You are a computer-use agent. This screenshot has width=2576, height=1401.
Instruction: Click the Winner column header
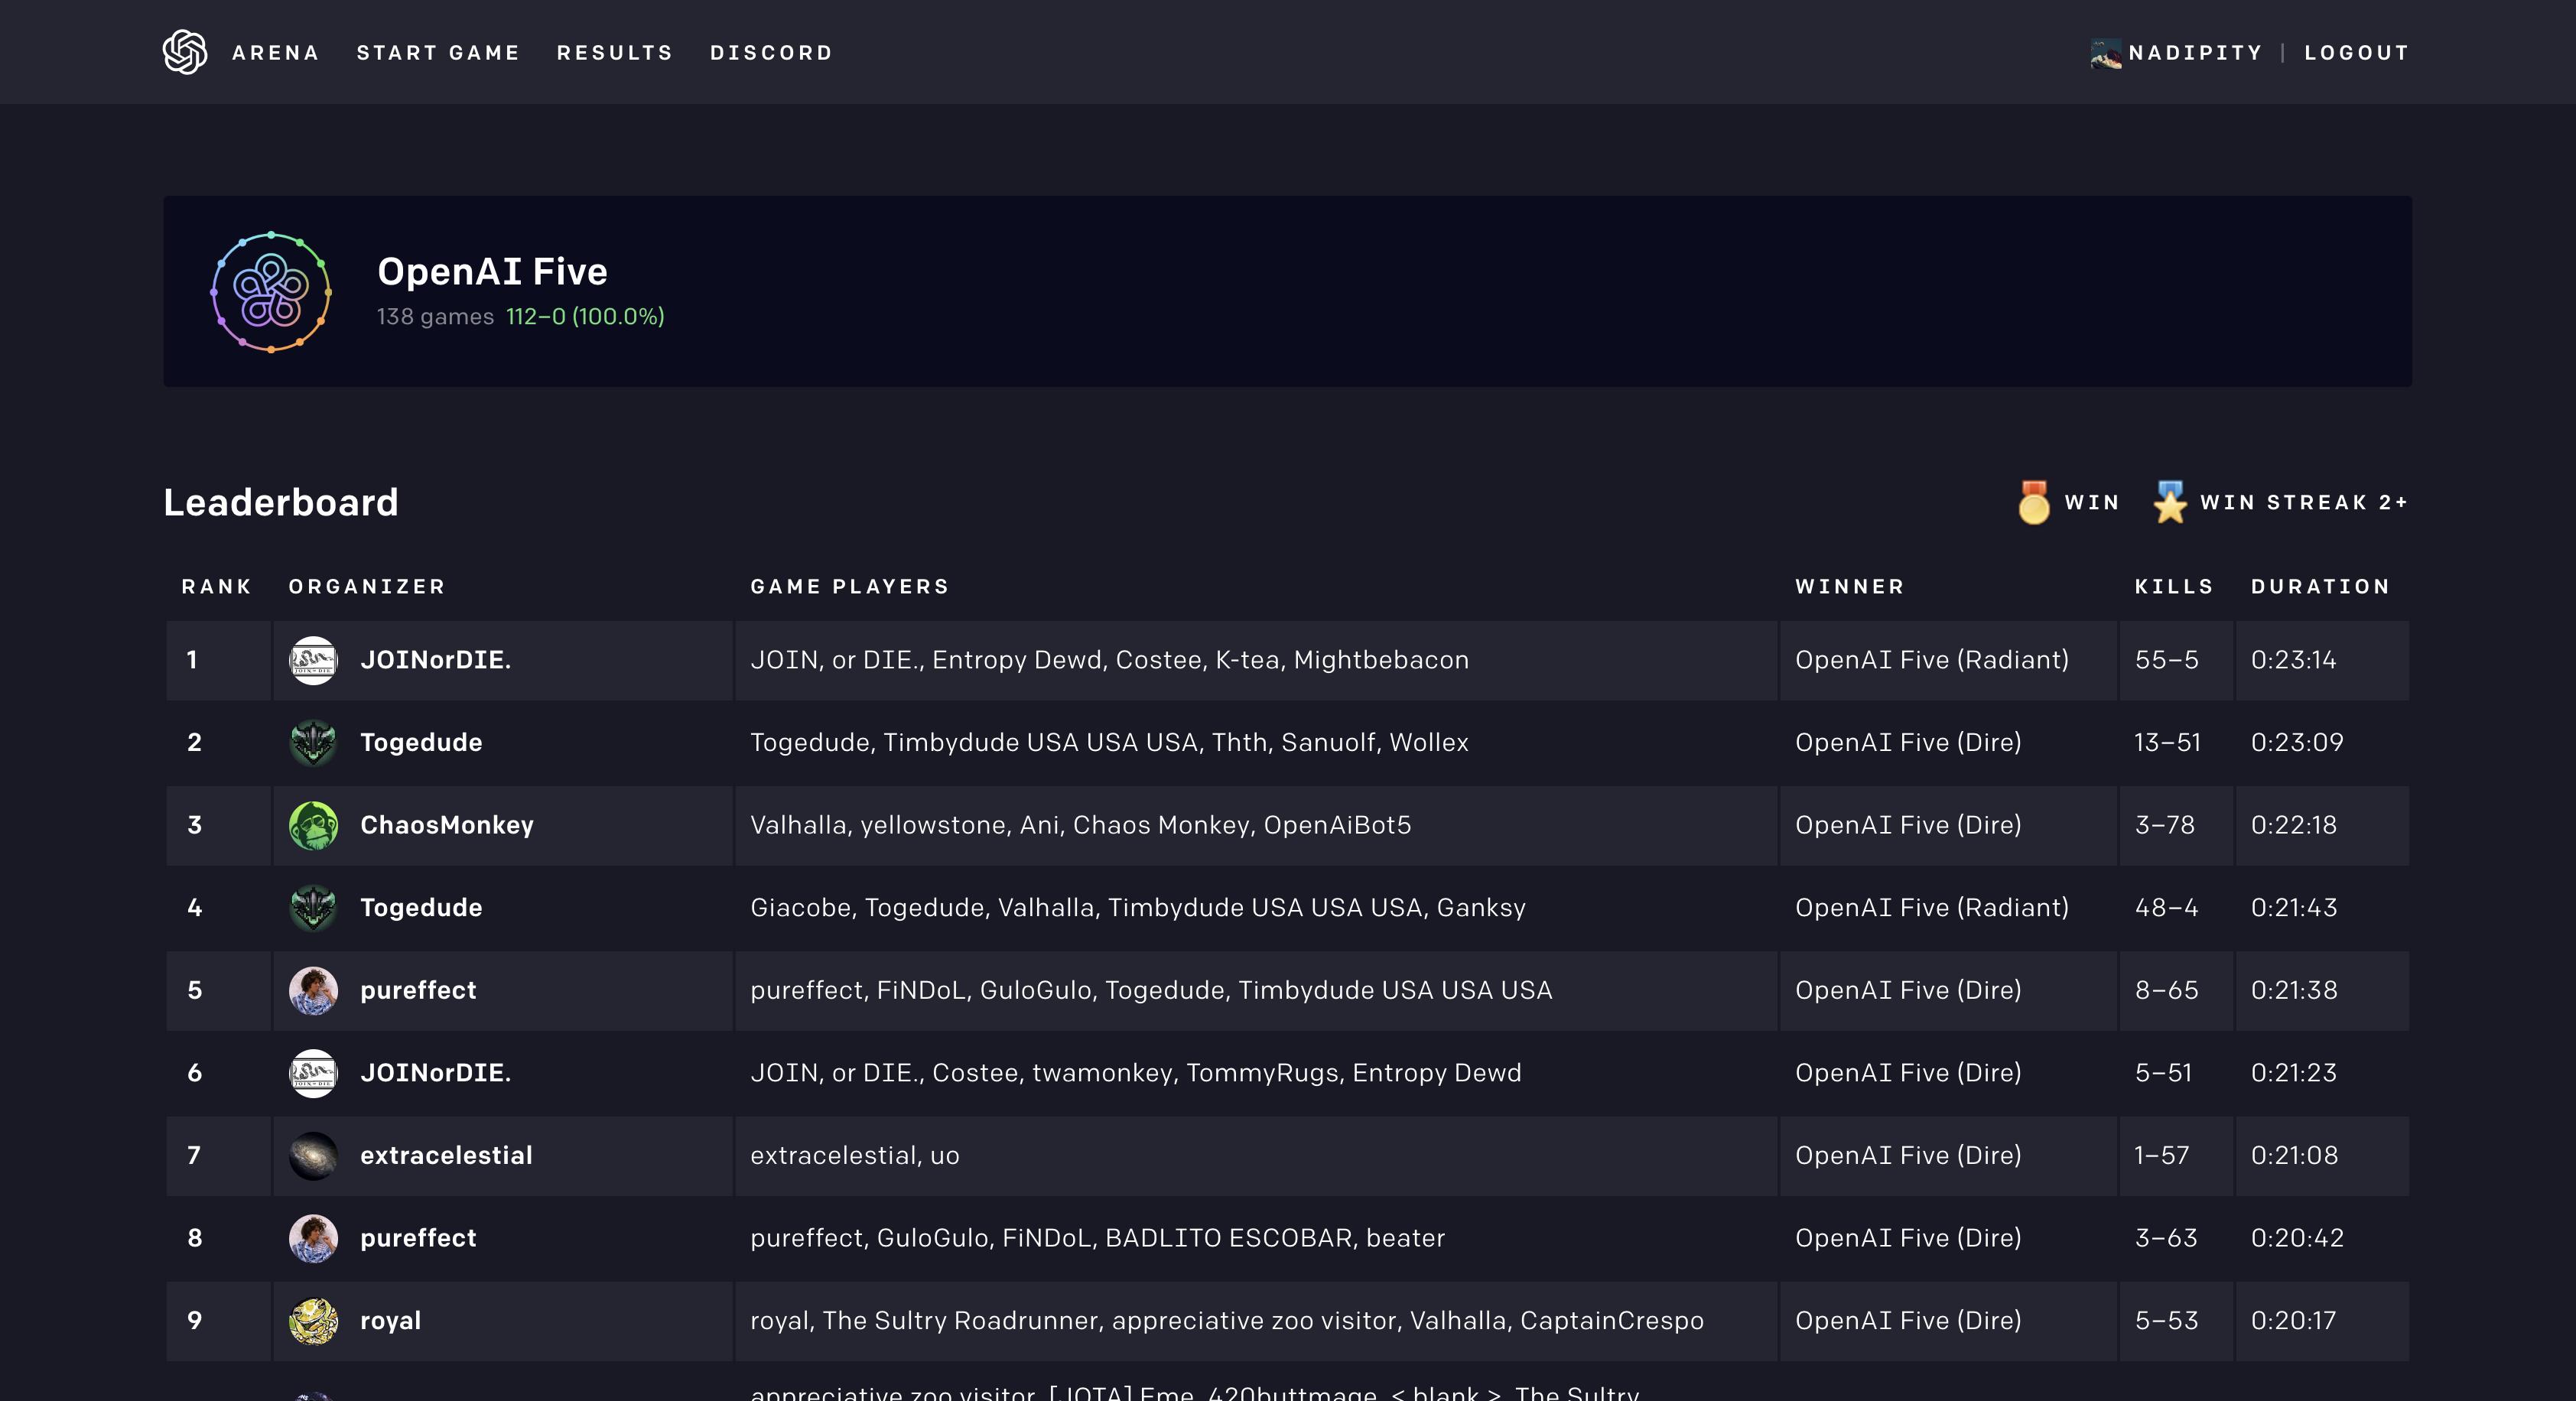click(x=1850, y=587)
